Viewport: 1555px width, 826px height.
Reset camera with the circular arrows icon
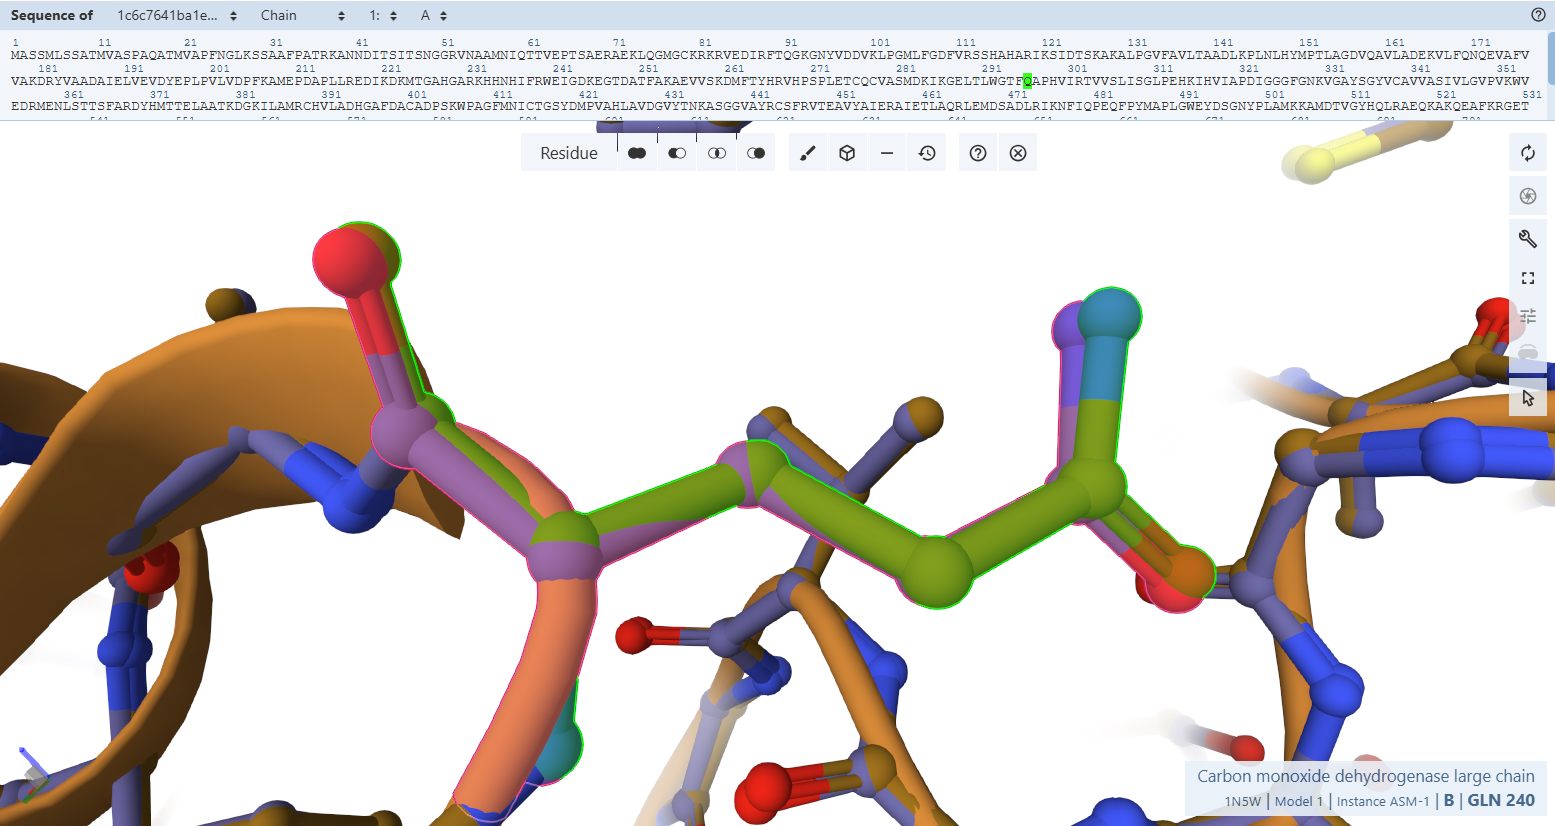(x=1528, y=153)
